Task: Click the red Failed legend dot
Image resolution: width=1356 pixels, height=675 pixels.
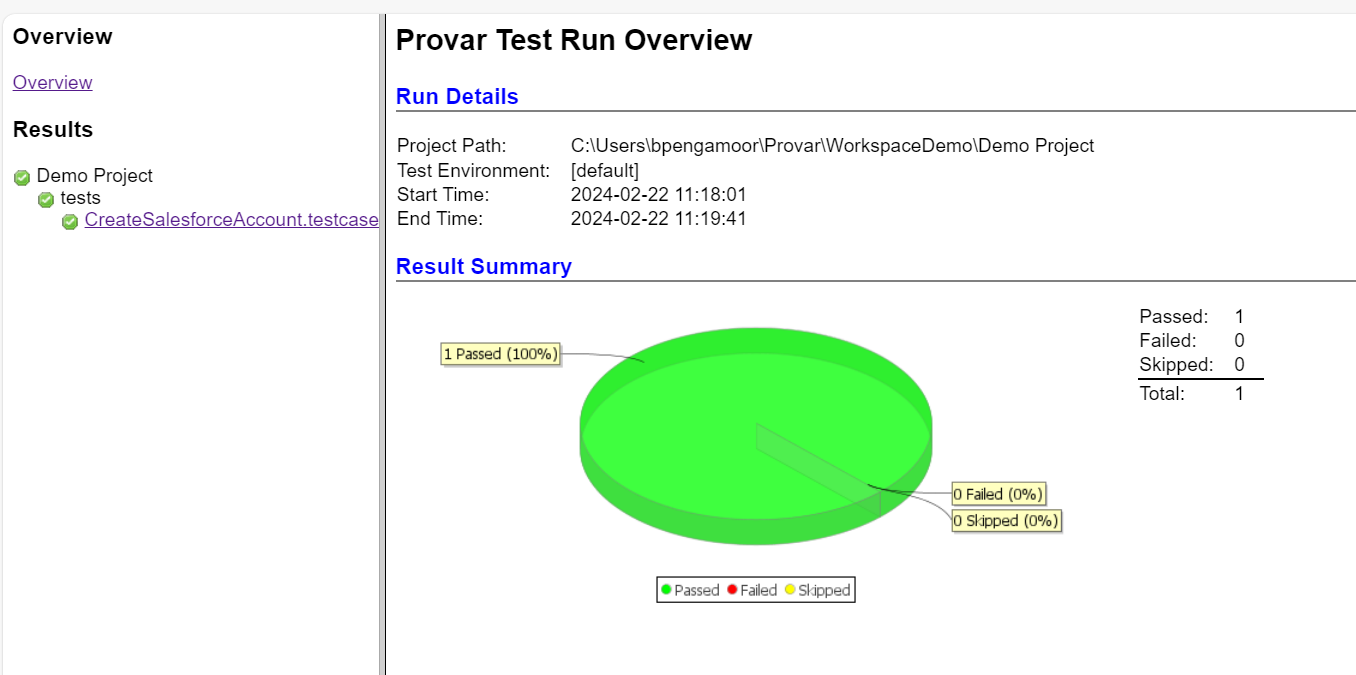Action: tap(732, 590)
